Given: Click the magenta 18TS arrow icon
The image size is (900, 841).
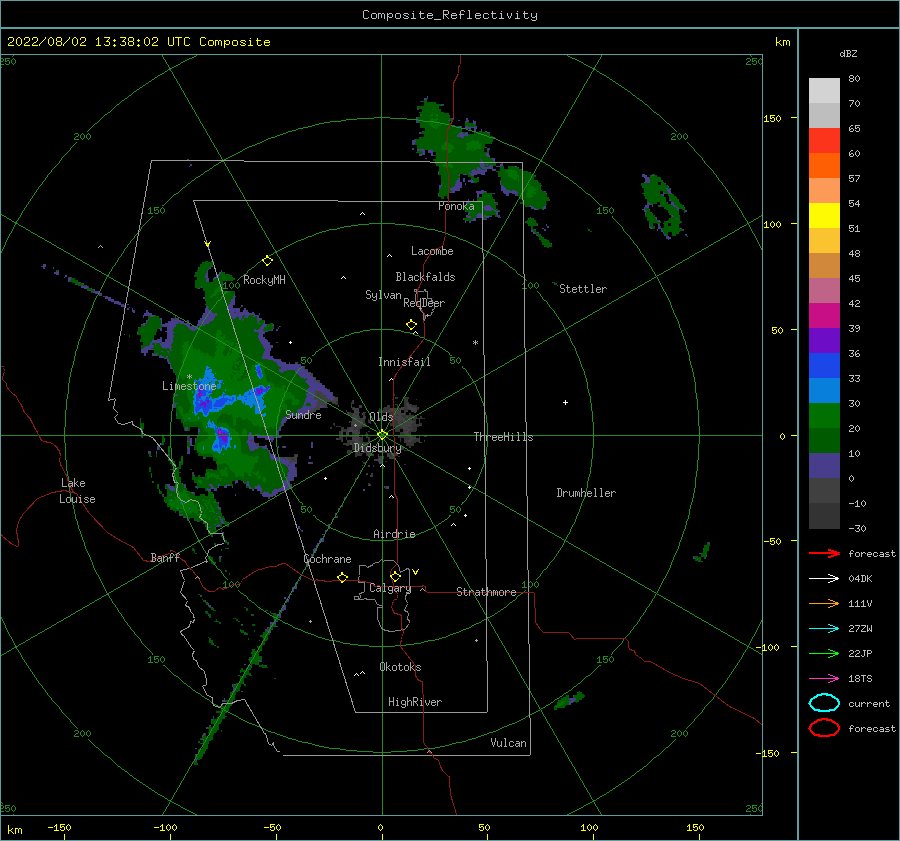Looking at the screenshot, I should [x=824, y=679].
